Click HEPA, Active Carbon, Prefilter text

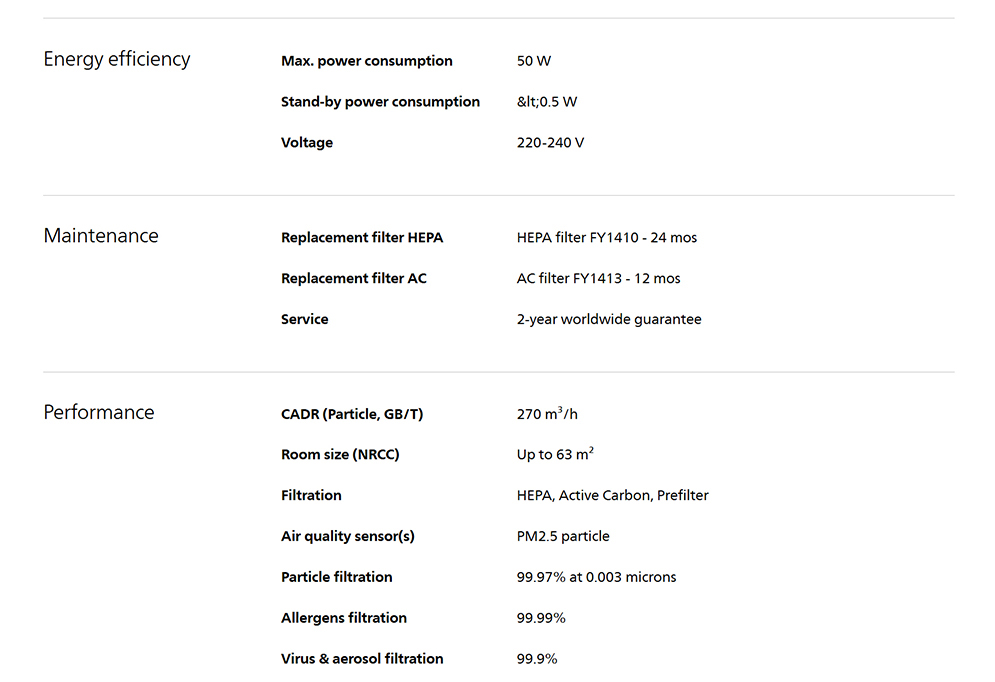[x=612, y=495]
